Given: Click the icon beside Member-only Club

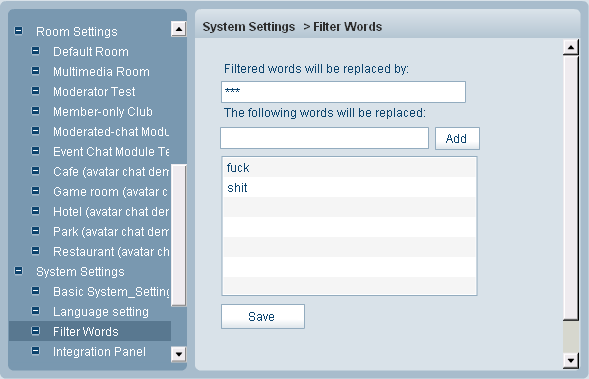Looking at the screenshot, I should click(x=35, y=111).
